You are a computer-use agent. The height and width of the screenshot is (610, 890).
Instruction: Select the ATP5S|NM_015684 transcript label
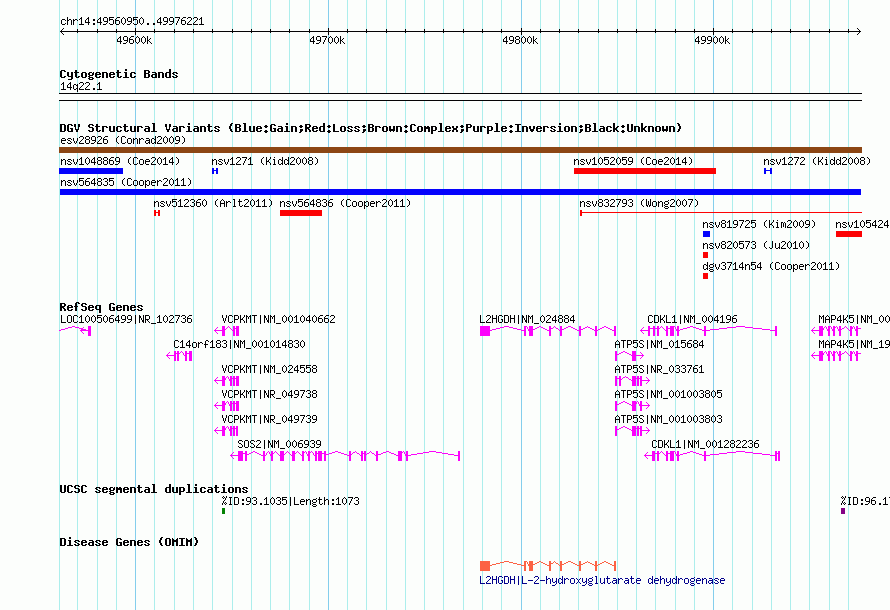659,344
